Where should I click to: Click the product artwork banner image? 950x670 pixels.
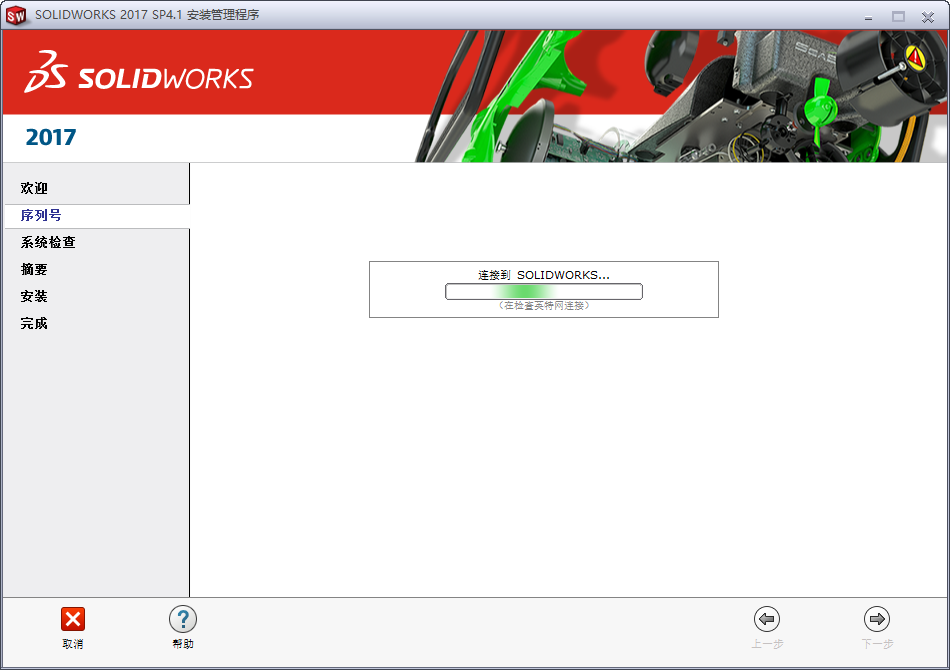pyautogui.click(x=681, y=96)
